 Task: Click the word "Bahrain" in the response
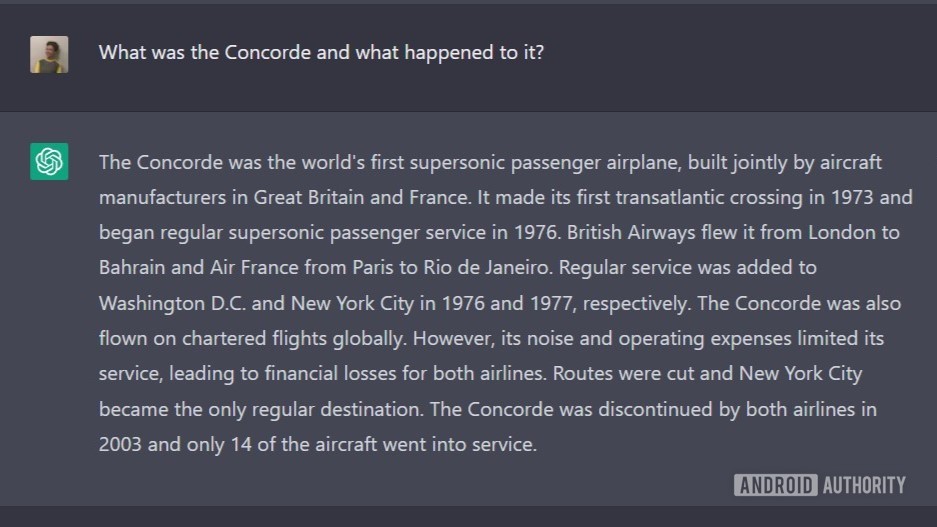point(134,268)
